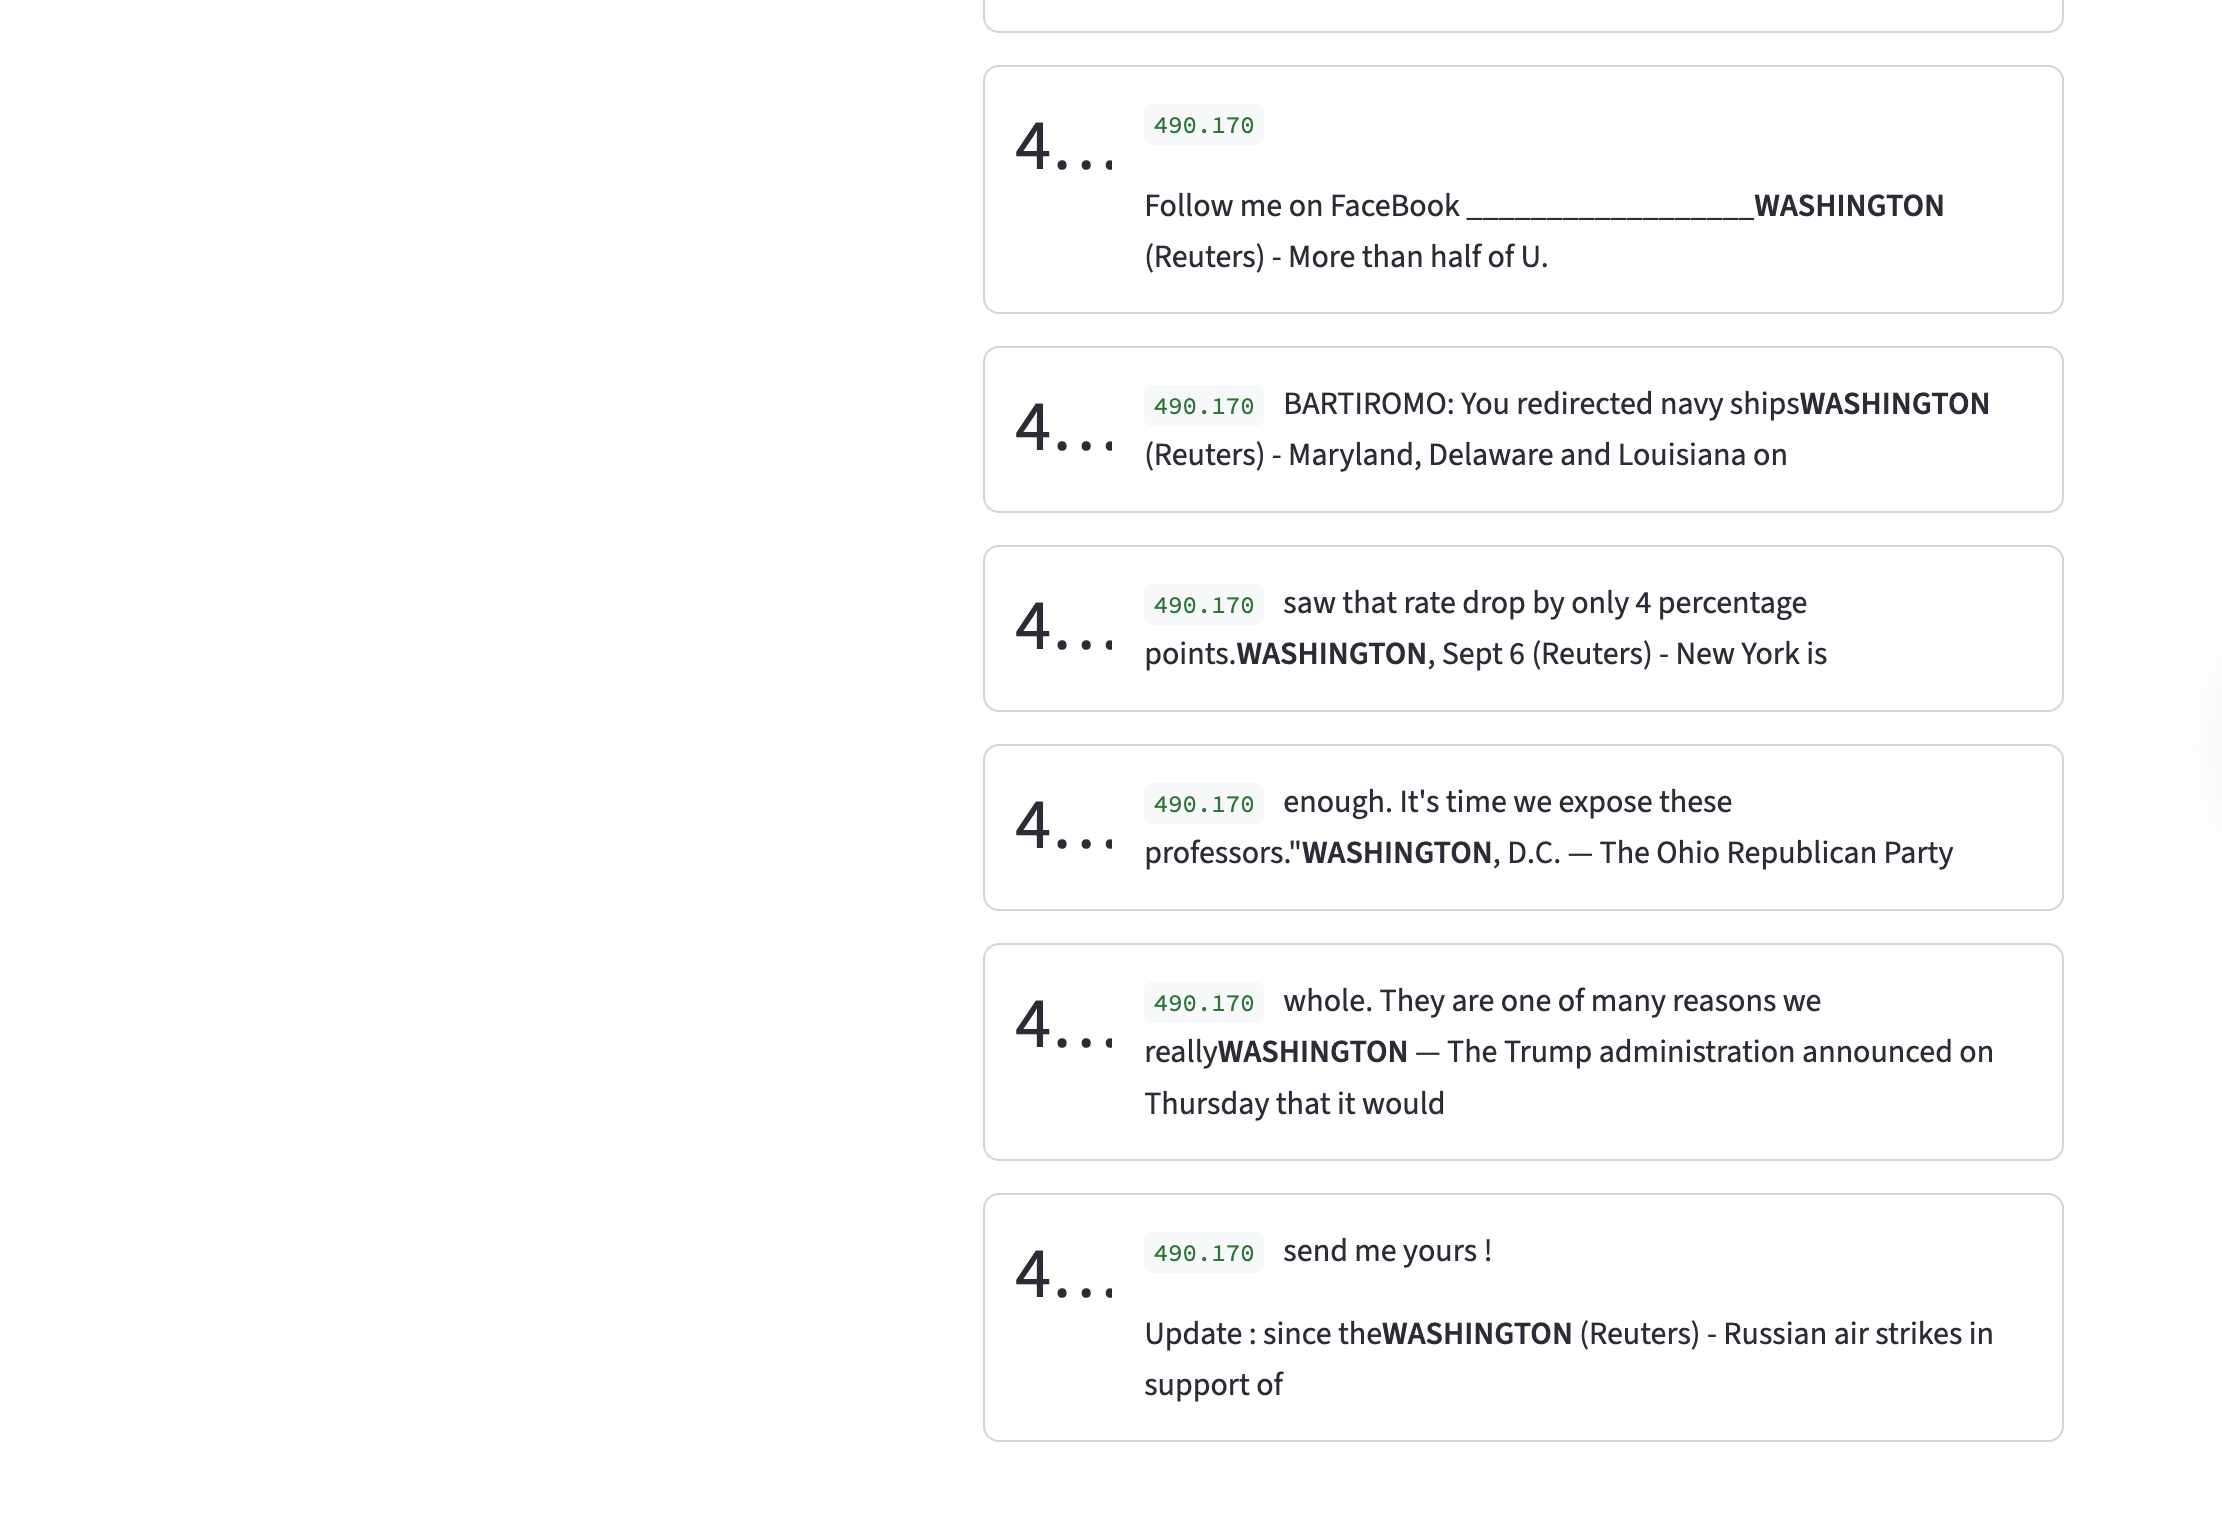Click bold WASHINGTON before "The Trump administration"
Viewport: 2222px width, 1538px height.
coord(1312,1052)
